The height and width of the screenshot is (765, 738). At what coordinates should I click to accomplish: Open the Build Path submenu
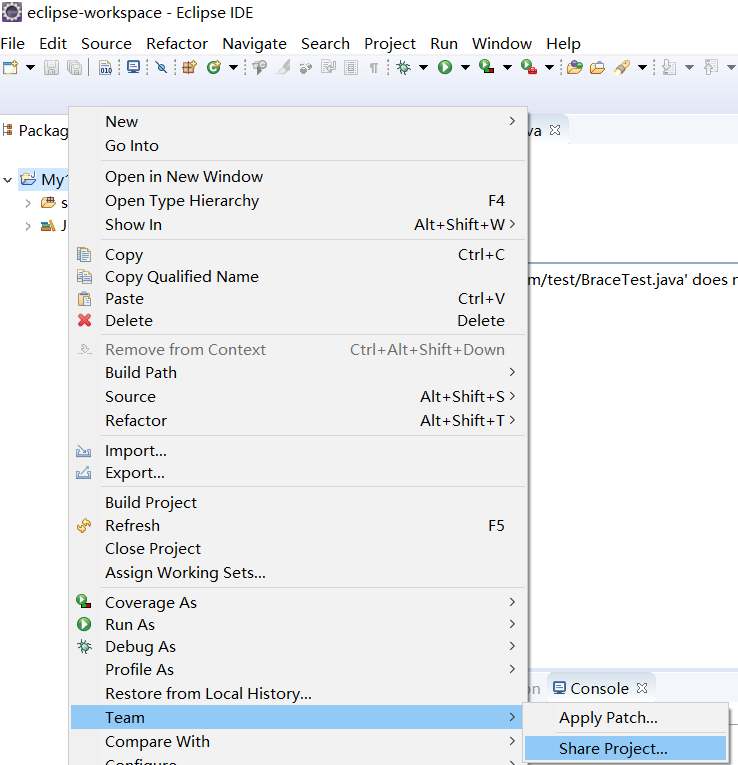pos(299,372)
